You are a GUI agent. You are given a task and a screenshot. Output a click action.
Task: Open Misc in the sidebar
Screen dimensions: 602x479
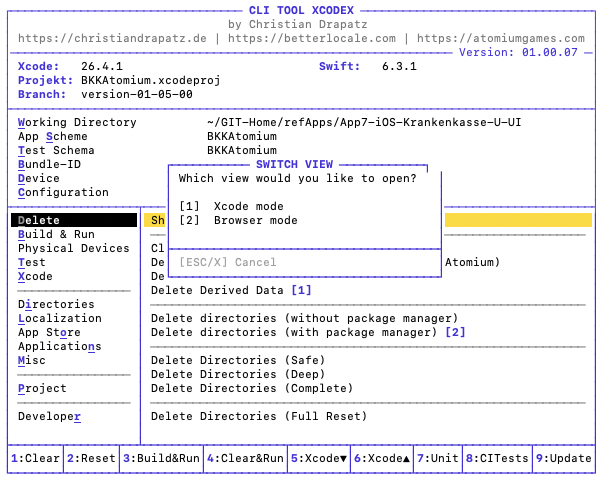pyautogui.click(x=31, y=360)
